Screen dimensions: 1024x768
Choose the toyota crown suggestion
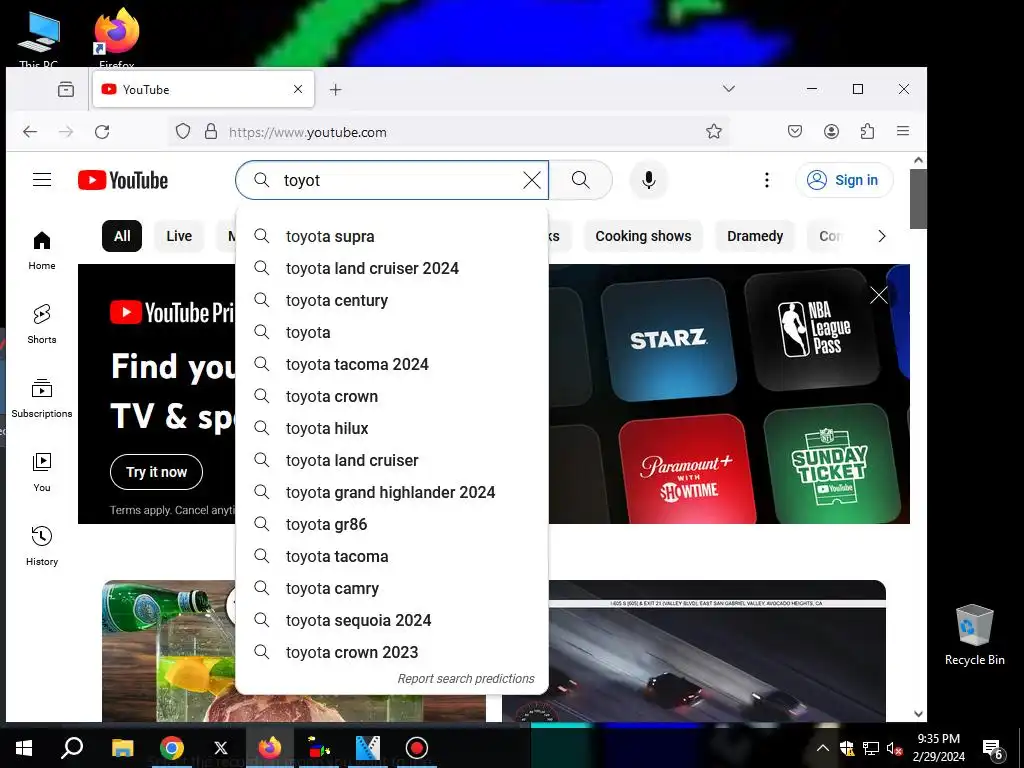(392, 396)
